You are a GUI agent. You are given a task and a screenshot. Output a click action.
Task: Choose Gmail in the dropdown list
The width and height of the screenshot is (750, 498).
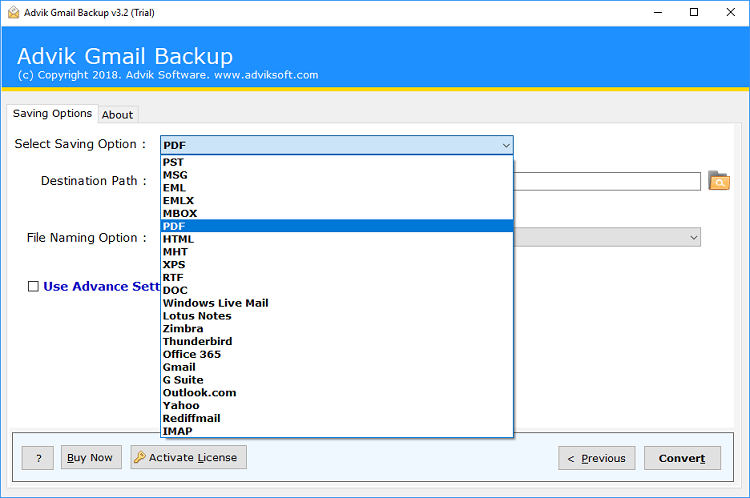point(337,367)
